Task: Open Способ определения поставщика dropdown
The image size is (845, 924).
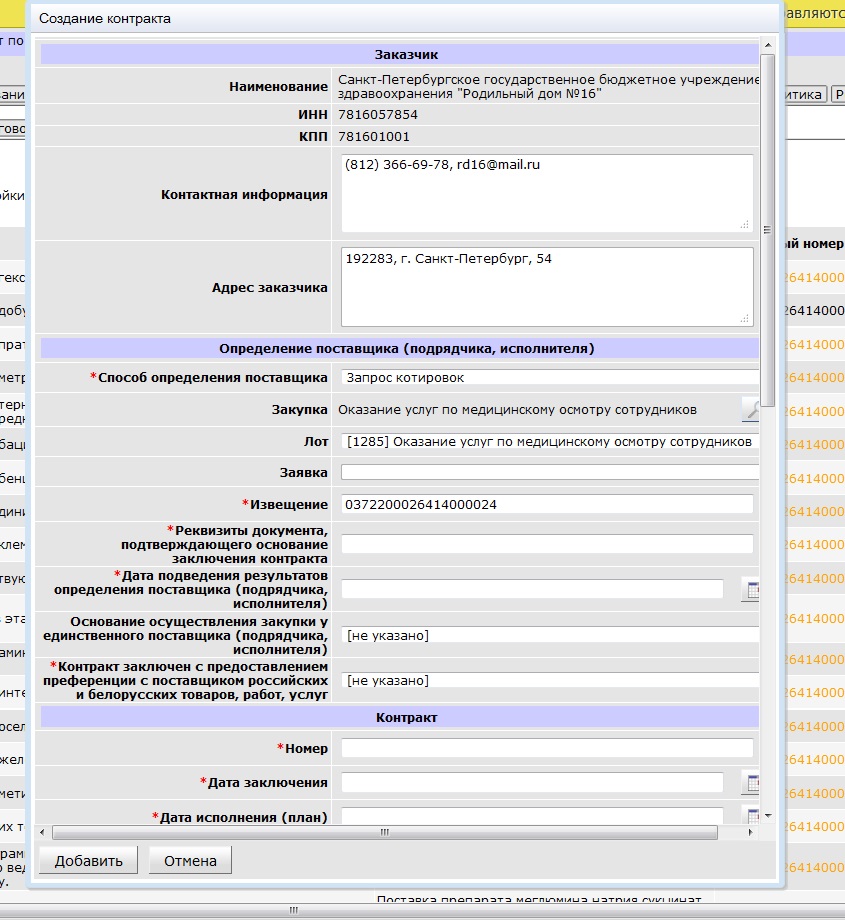Action: click(550, 378)
